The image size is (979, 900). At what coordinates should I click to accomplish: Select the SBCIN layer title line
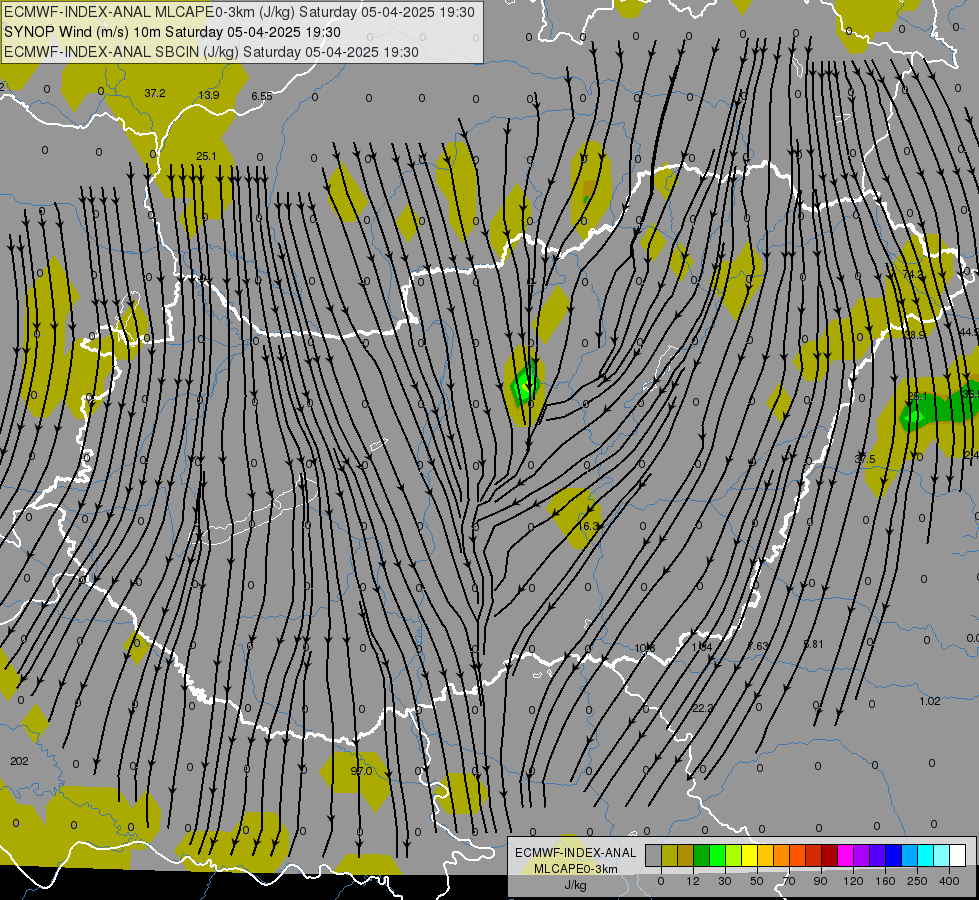pyautogui.click(x=211, y=52)
